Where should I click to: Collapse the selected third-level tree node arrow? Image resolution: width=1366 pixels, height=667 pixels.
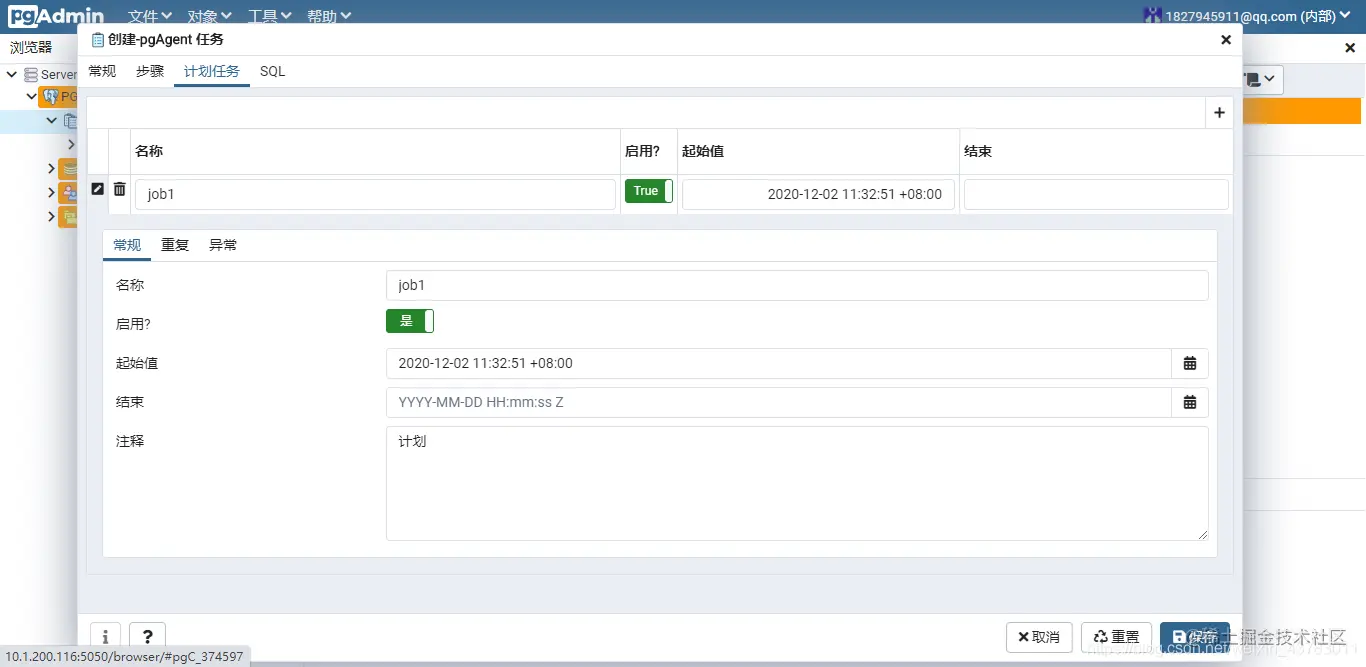tap(52, 120)
